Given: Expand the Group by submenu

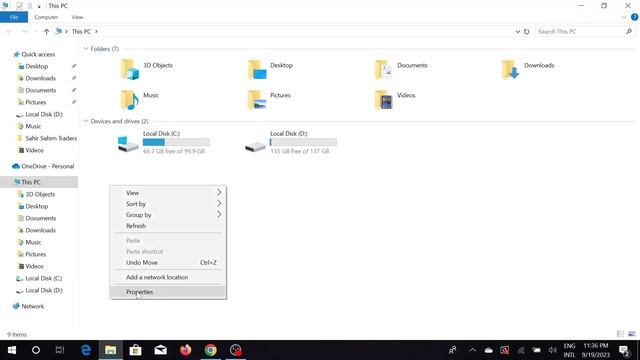Looking at the screenshot, I should pos(219,214).
